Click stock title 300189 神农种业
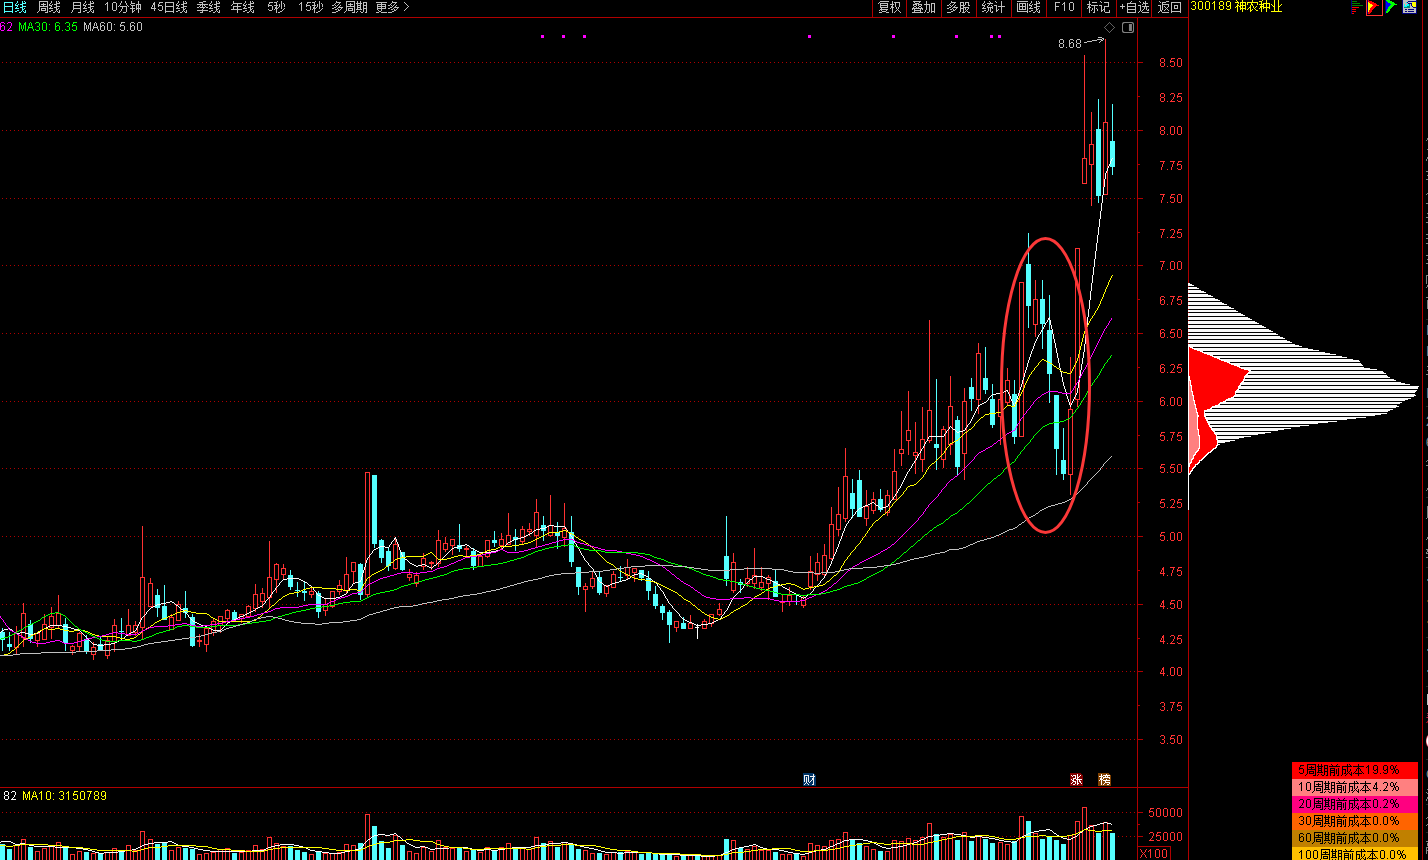1428x860 pixels. coord(1235,7)
